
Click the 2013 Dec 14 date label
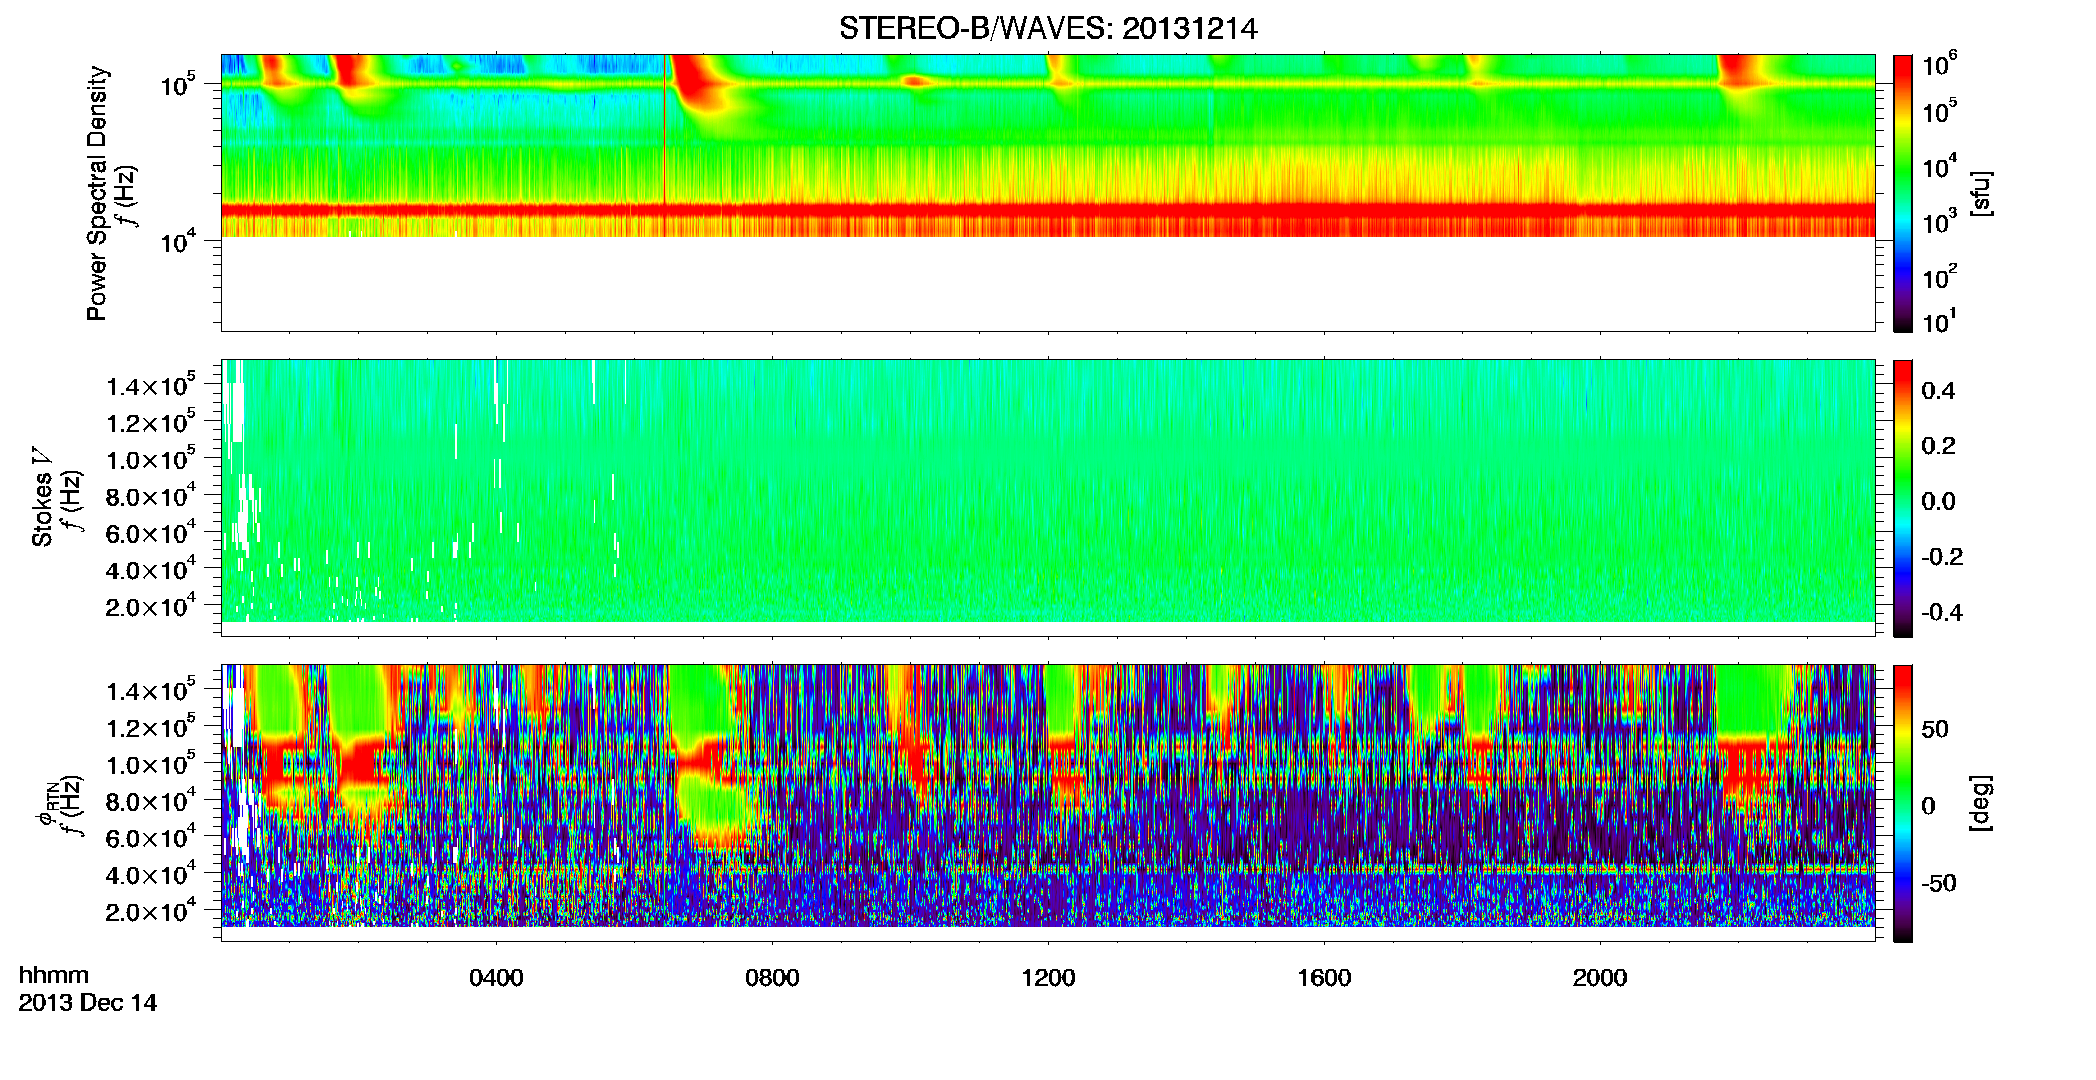[88, 1003]
